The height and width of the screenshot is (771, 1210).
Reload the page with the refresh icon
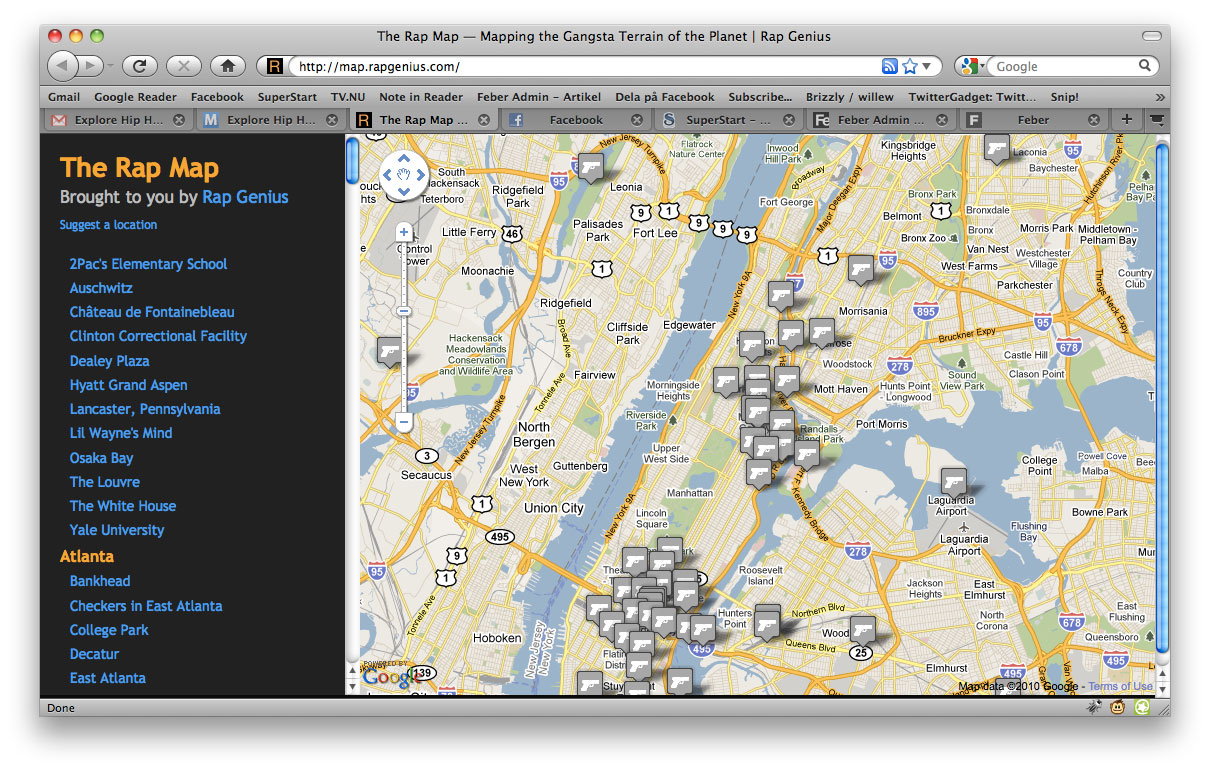(139, 66)
